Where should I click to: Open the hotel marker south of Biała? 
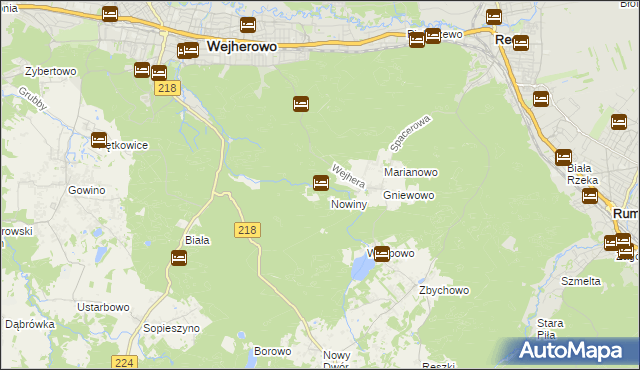click(x=179, y=258)
